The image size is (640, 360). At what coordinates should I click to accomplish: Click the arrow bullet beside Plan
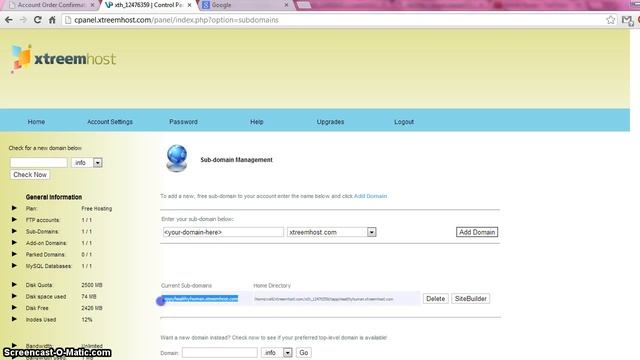[x=14, y=208]
